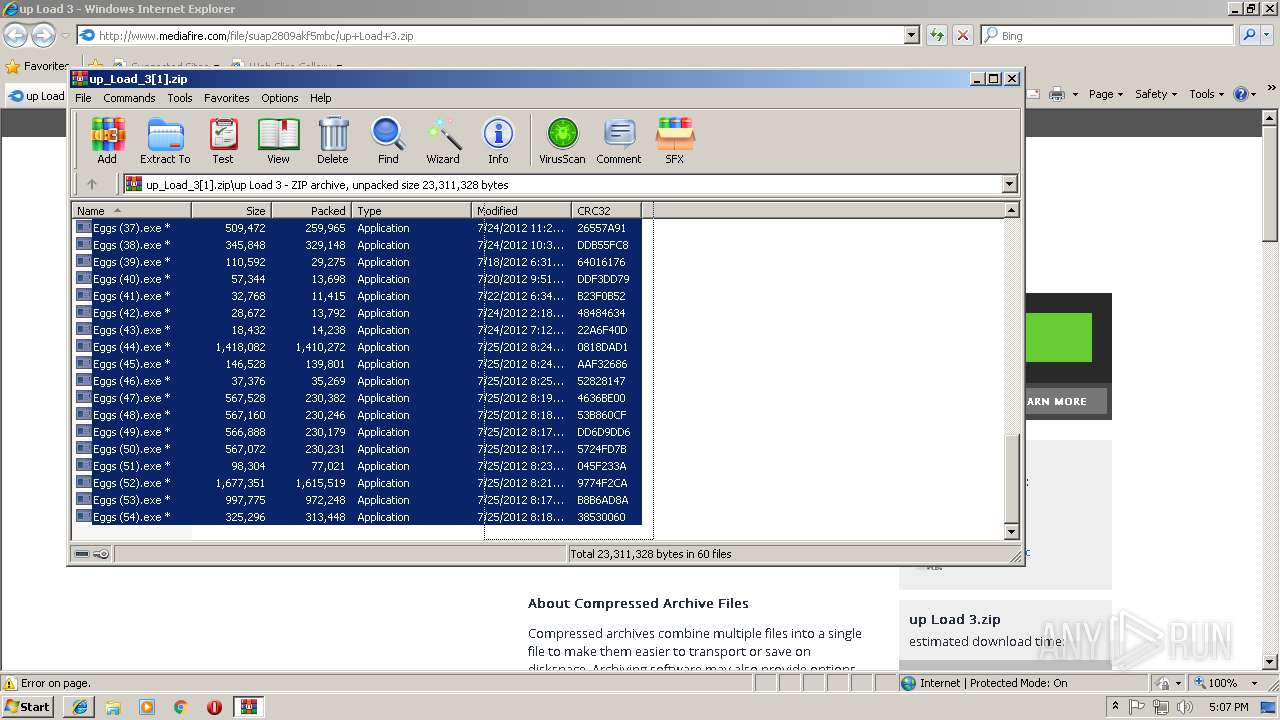Click the Bing search magnifier button
Viewport: 1280px width, 720px height.
(x=1249, y=35)
